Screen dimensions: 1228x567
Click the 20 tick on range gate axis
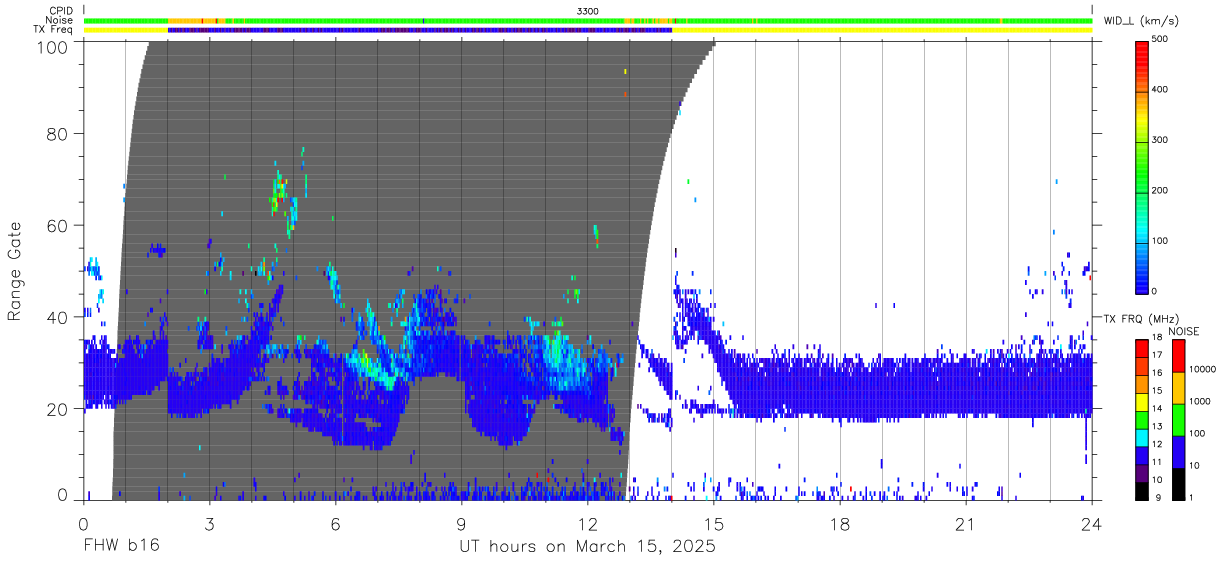tap(58, 409)
